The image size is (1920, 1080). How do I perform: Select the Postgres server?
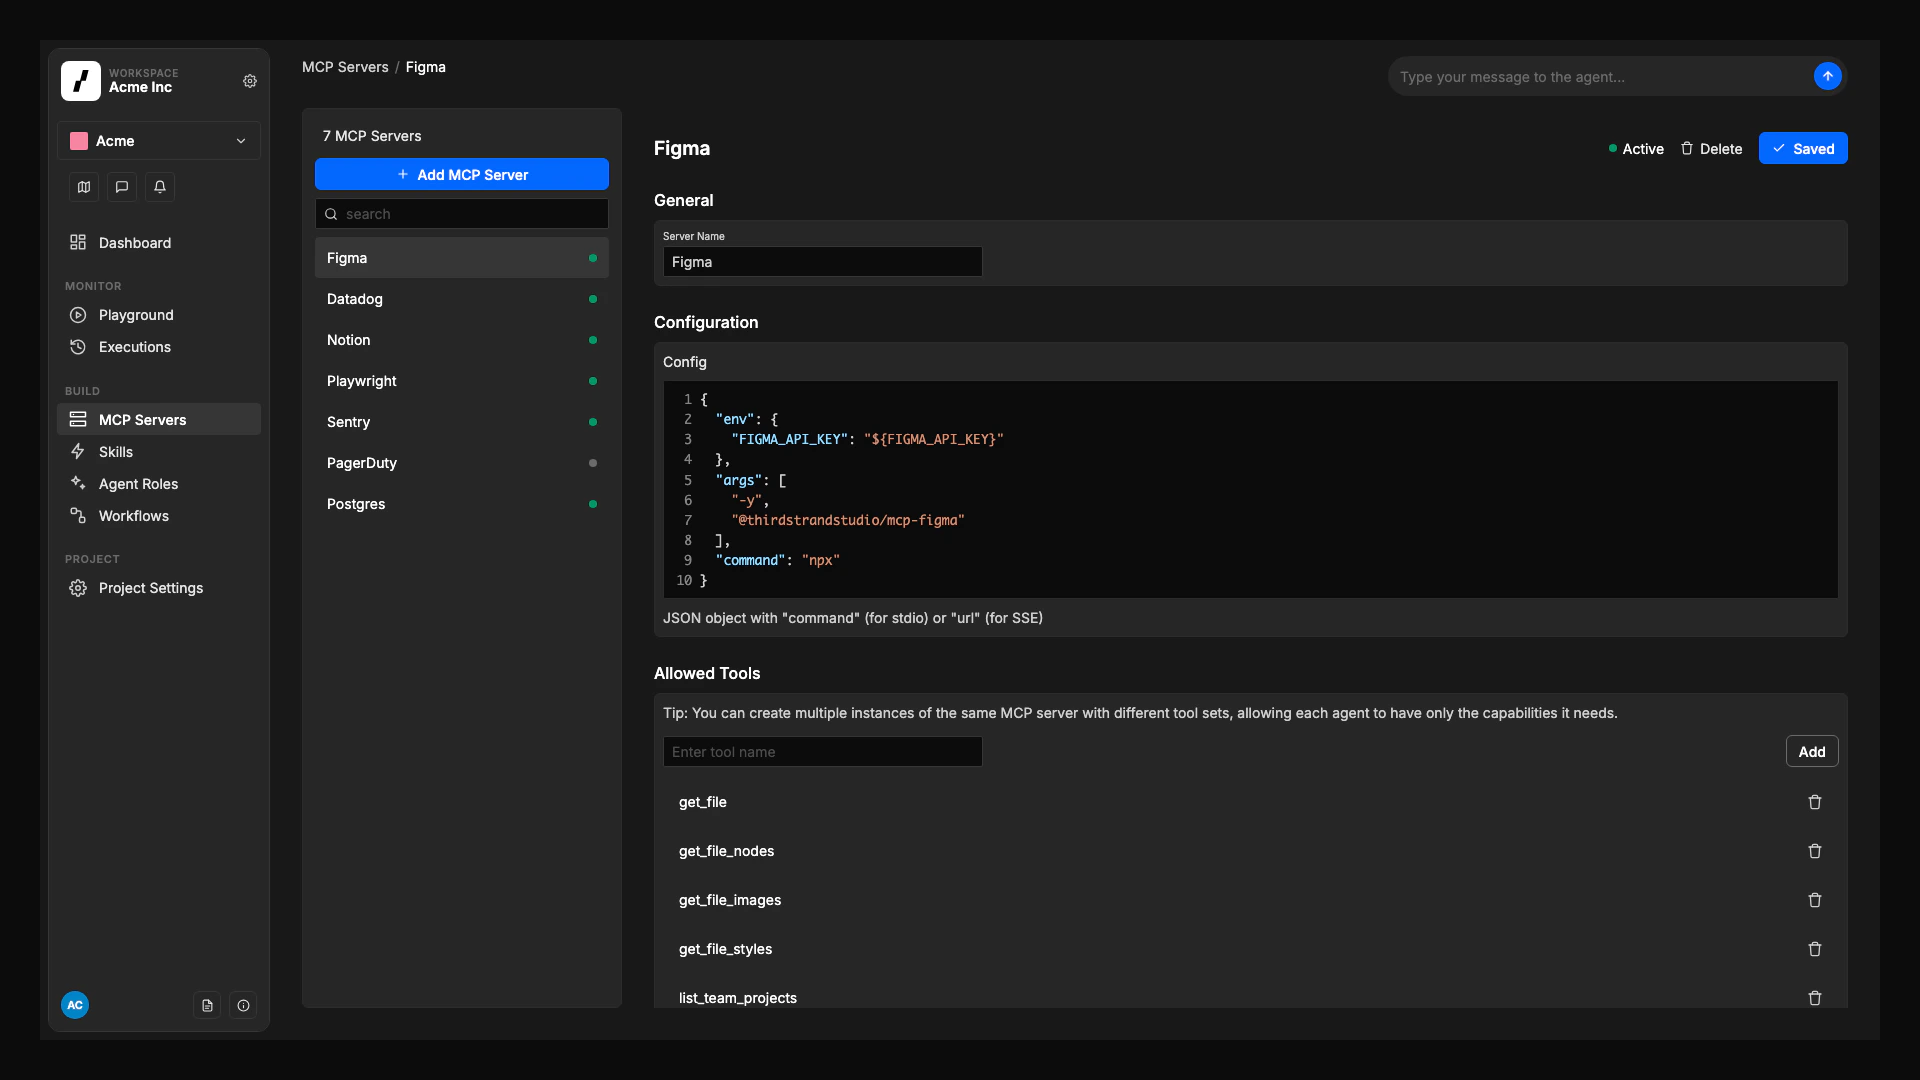(x=462, y=504)
